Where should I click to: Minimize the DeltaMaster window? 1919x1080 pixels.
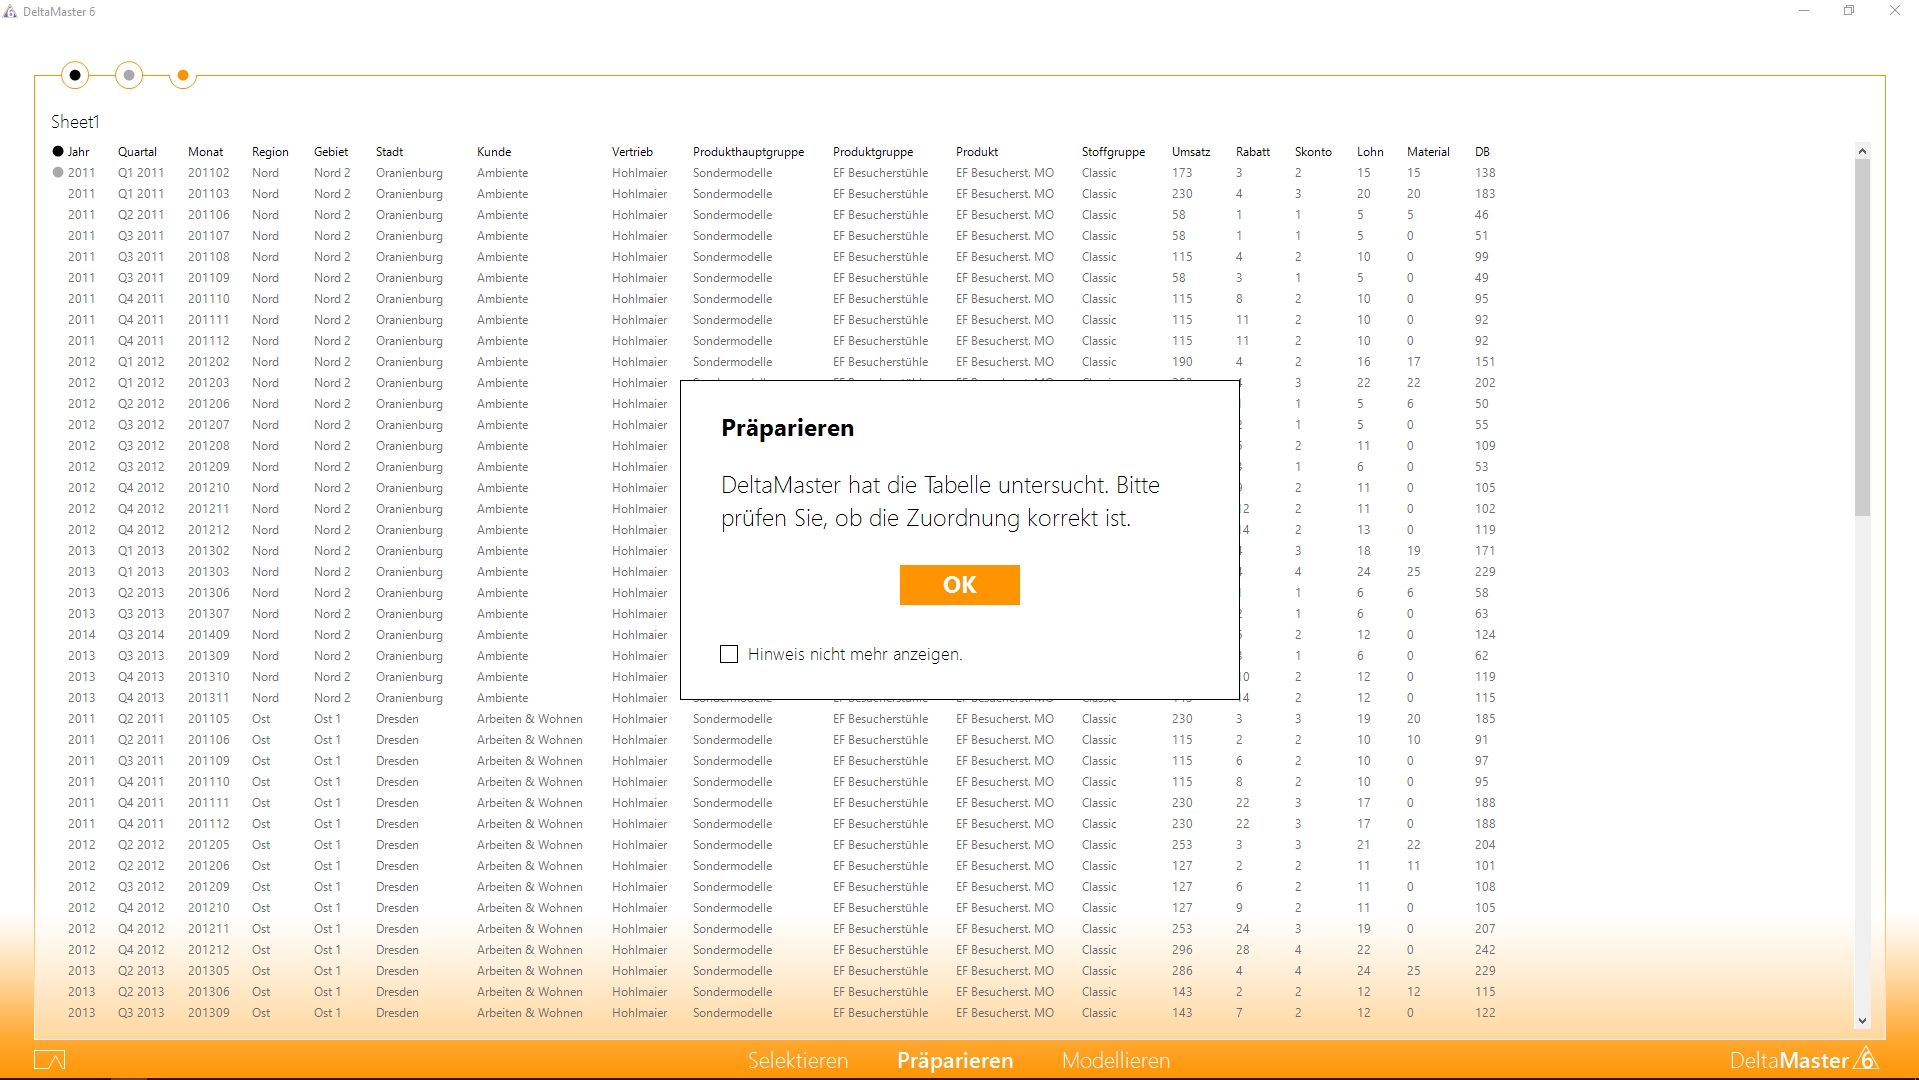pos(1804,11)
